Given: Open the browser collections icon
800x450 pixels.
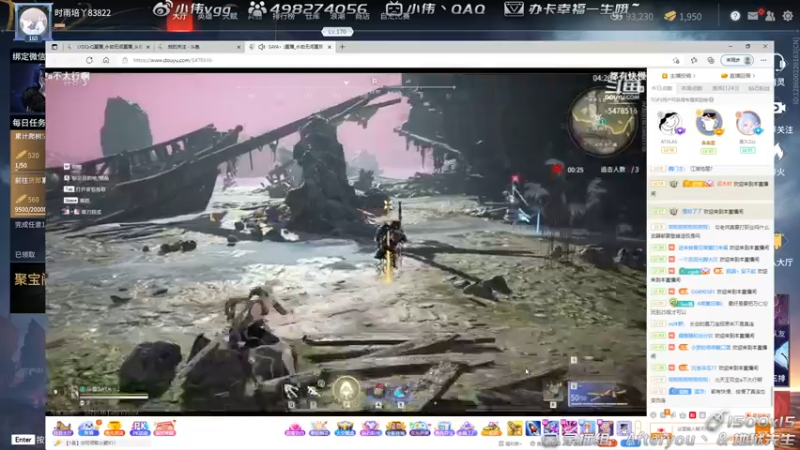Looking at the screenshot, I should [711, 60].
